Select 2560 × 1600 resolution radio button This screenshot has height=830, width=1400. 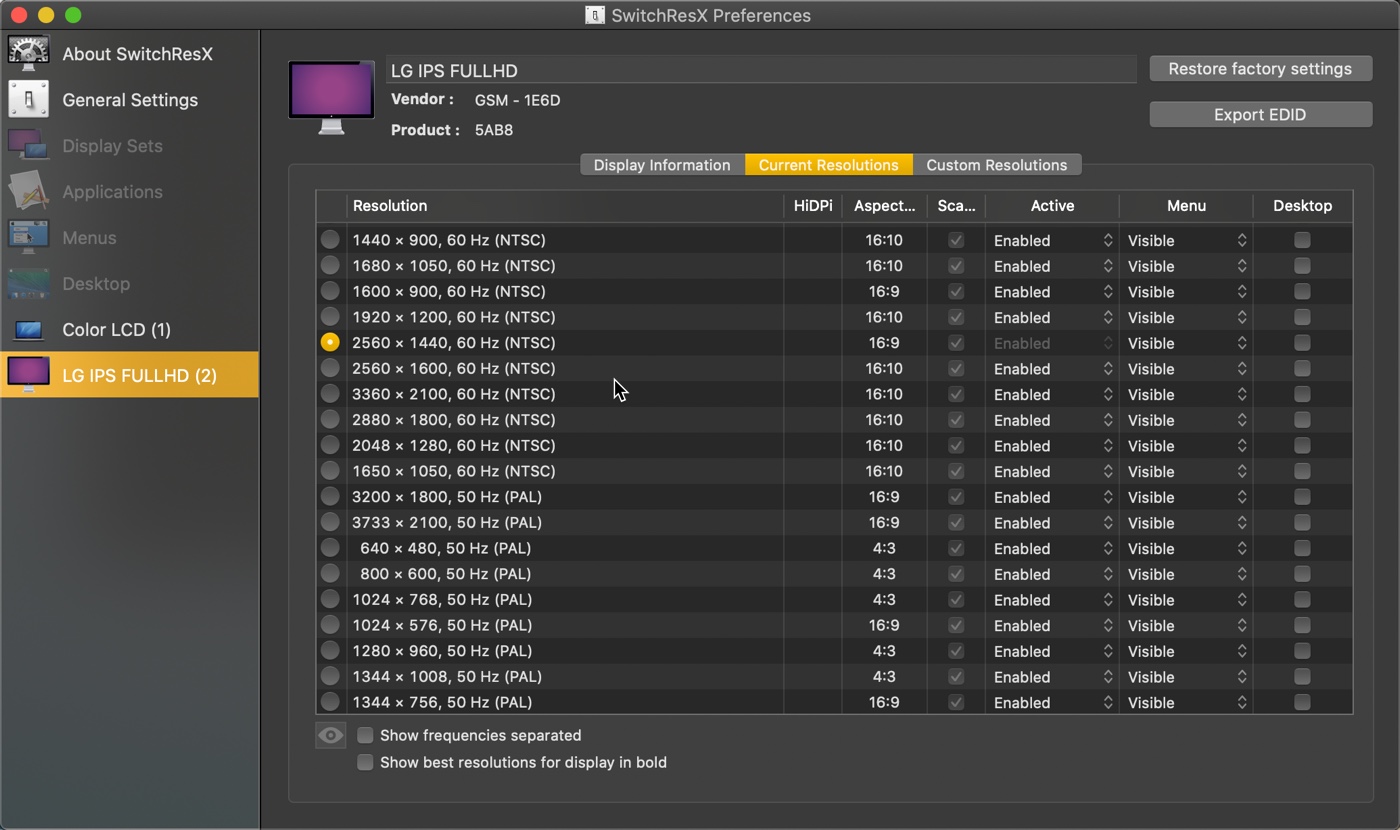tap(330, 368)
